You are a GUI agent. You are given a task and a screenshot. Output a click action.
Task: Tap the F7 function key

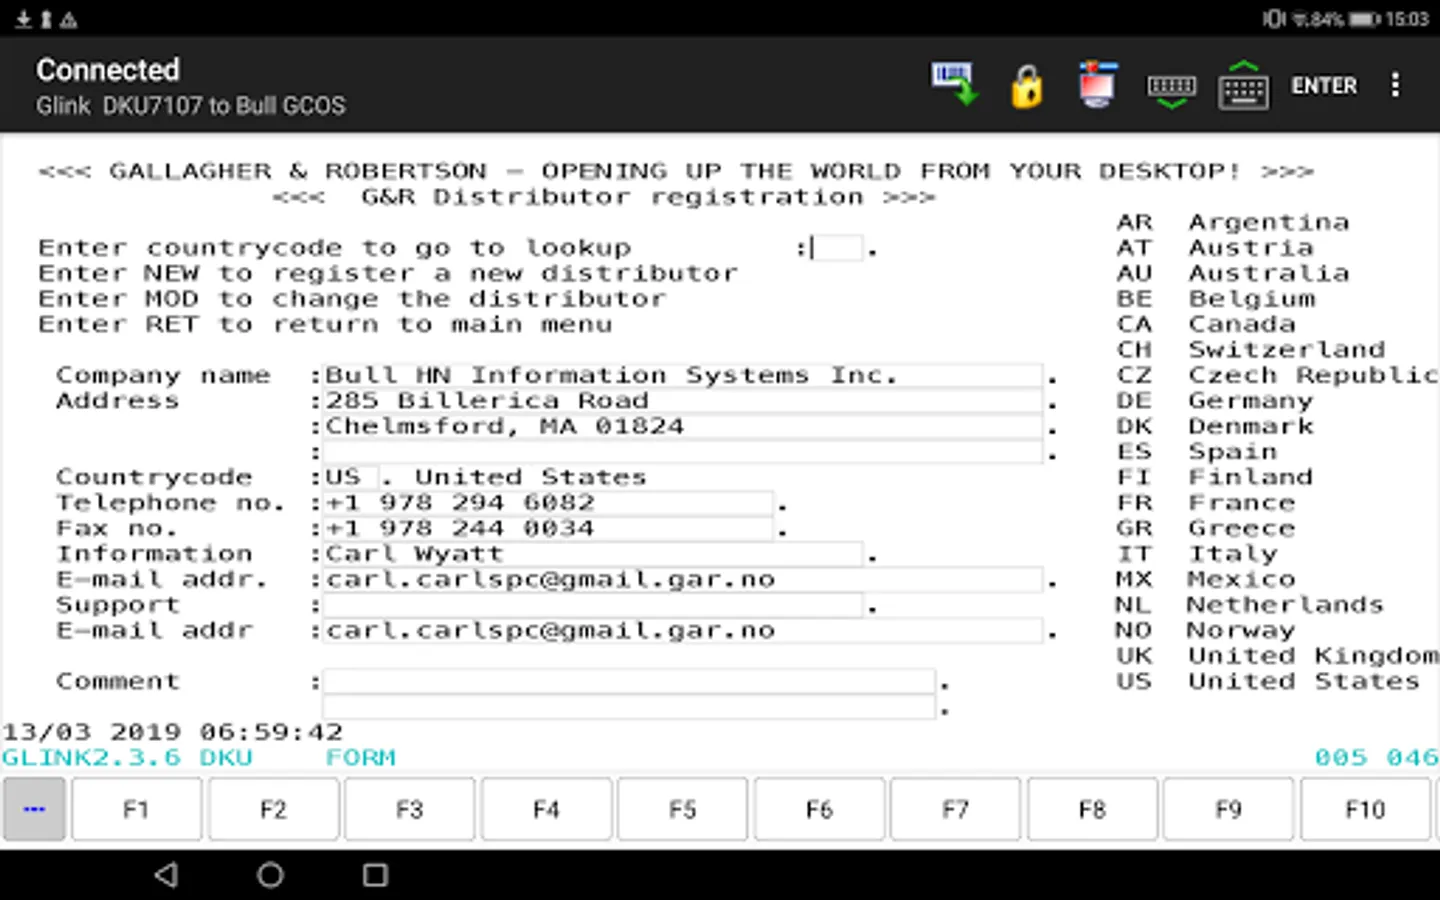pos(955,809)
